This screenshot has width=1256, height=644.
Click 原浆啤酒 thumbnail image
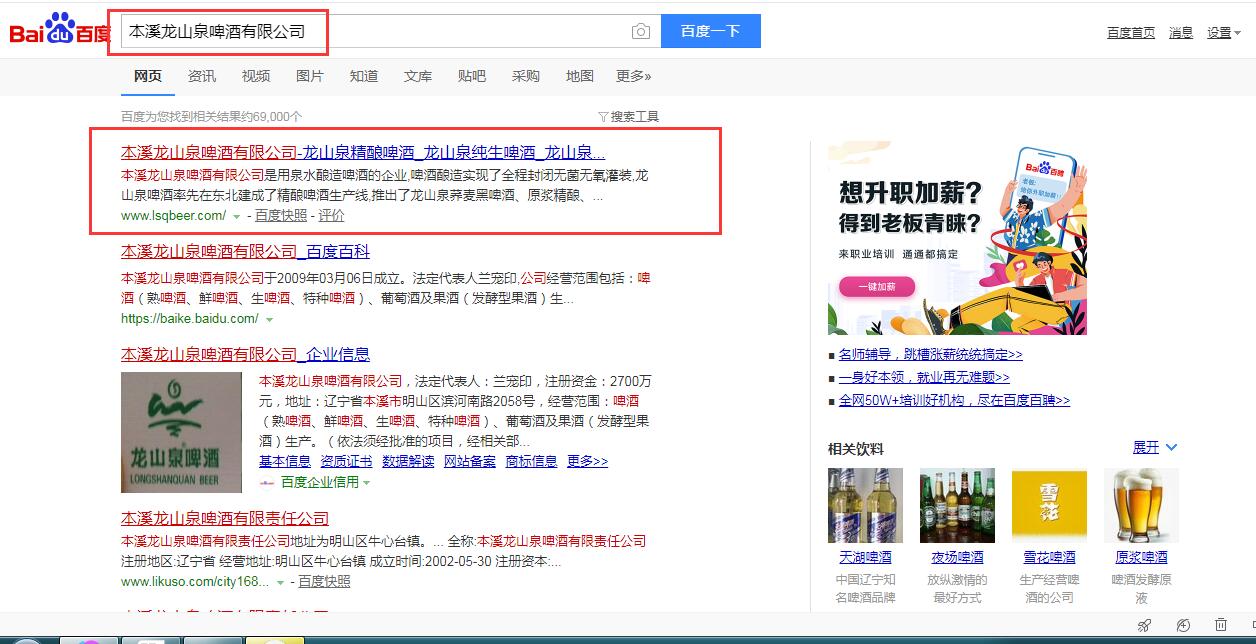(x=1141, y=505)
